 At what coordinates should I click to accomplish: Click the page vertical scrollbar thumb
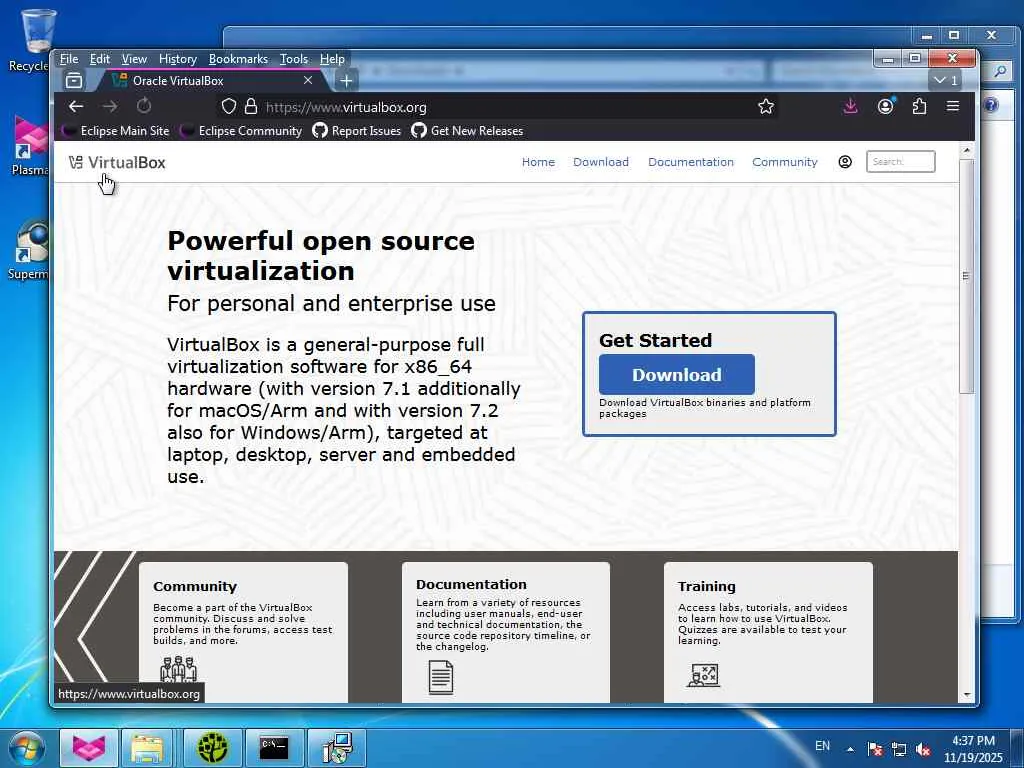(967, 276)
